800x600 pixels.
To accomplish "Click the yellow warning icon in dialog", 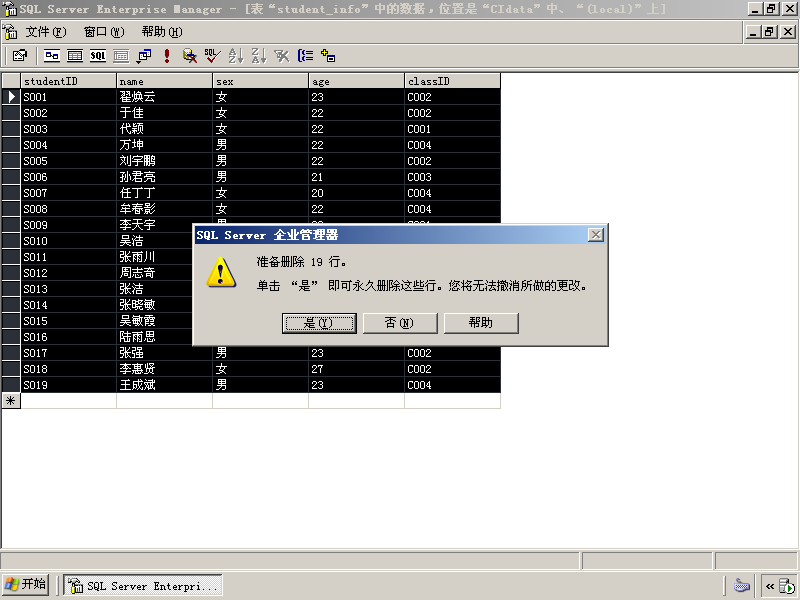I will 221,273.
